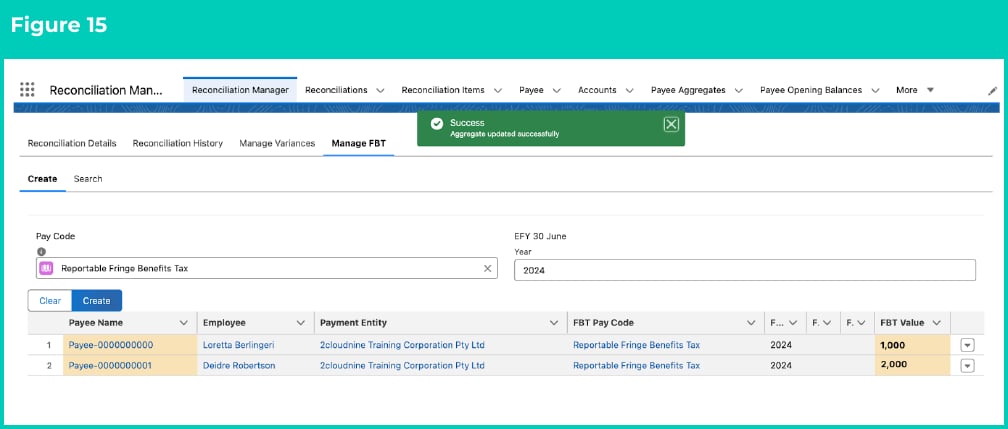Image resolution: width=1008 pixels, height=429 pixels.
Task: Click the Clear button
Action: [x=50, y=300]
